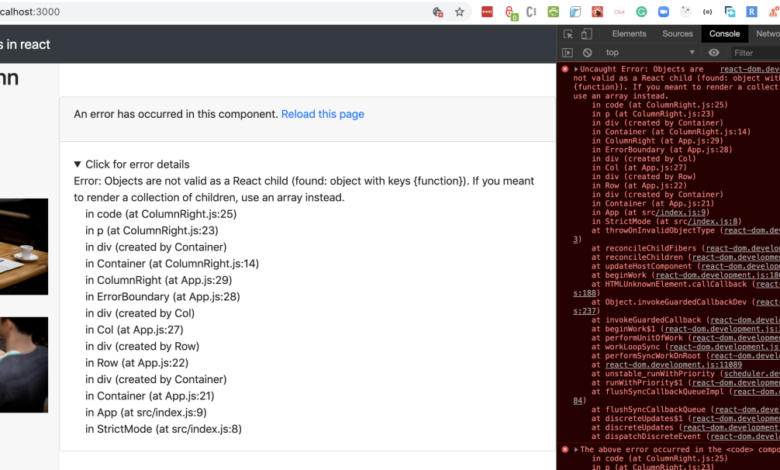Screen dimensions: 780x470
Task: Click 'in Container (at ColumnRight.js:14)' on the page
Action: pyautogui.click(x=172, y=264)
